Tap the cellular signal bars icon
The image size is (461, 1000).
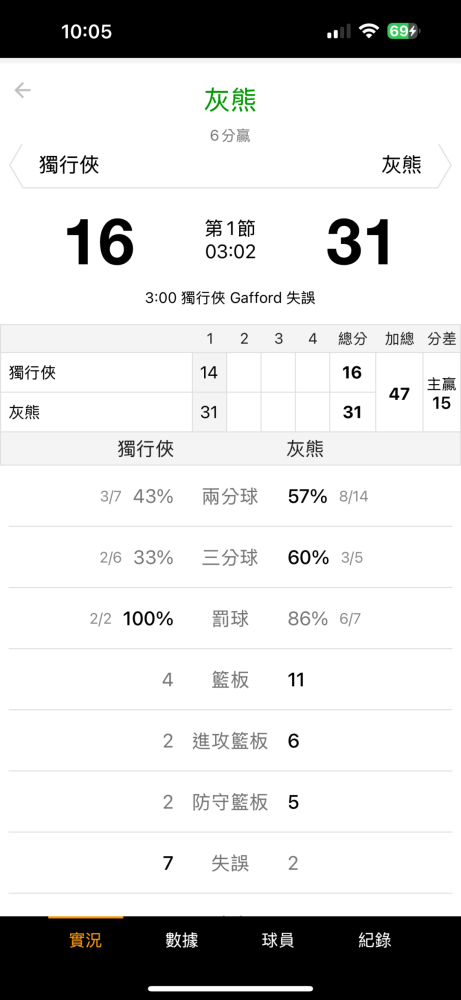339,31
